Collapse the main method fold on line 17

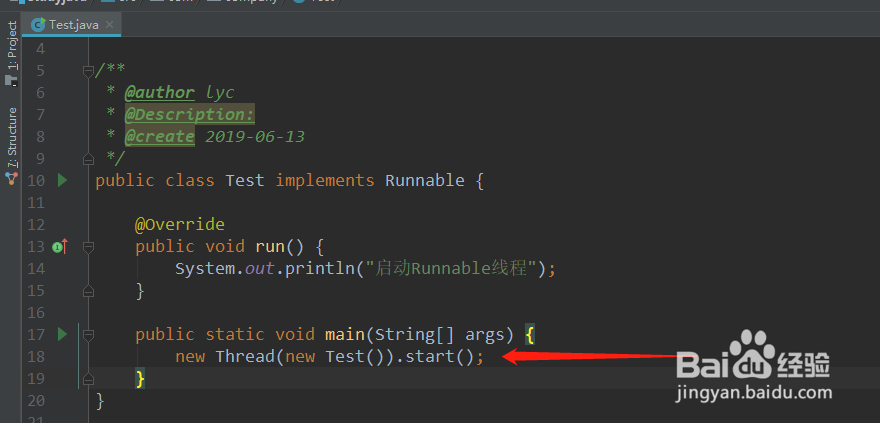(88, 335)
